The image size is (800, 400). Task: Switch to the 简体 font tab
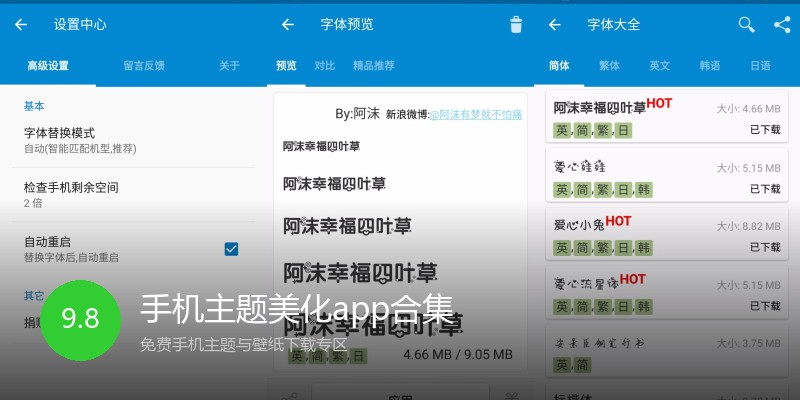[559, 66]
